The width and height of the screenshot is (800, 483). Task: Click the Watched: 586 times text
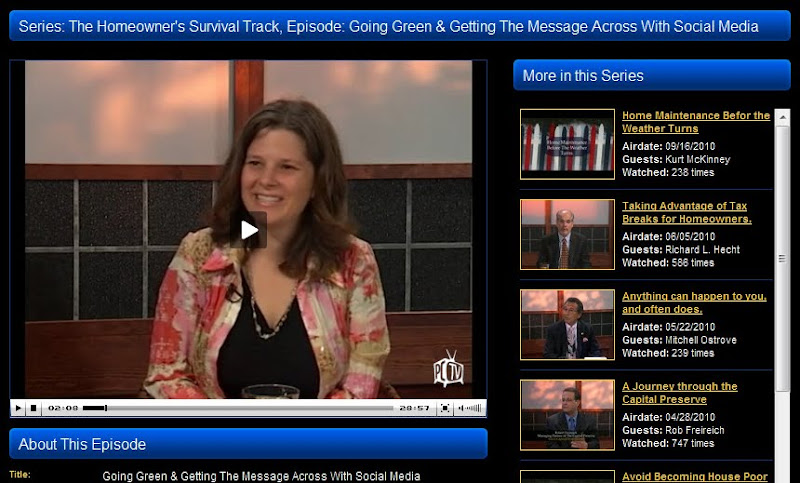668,263
